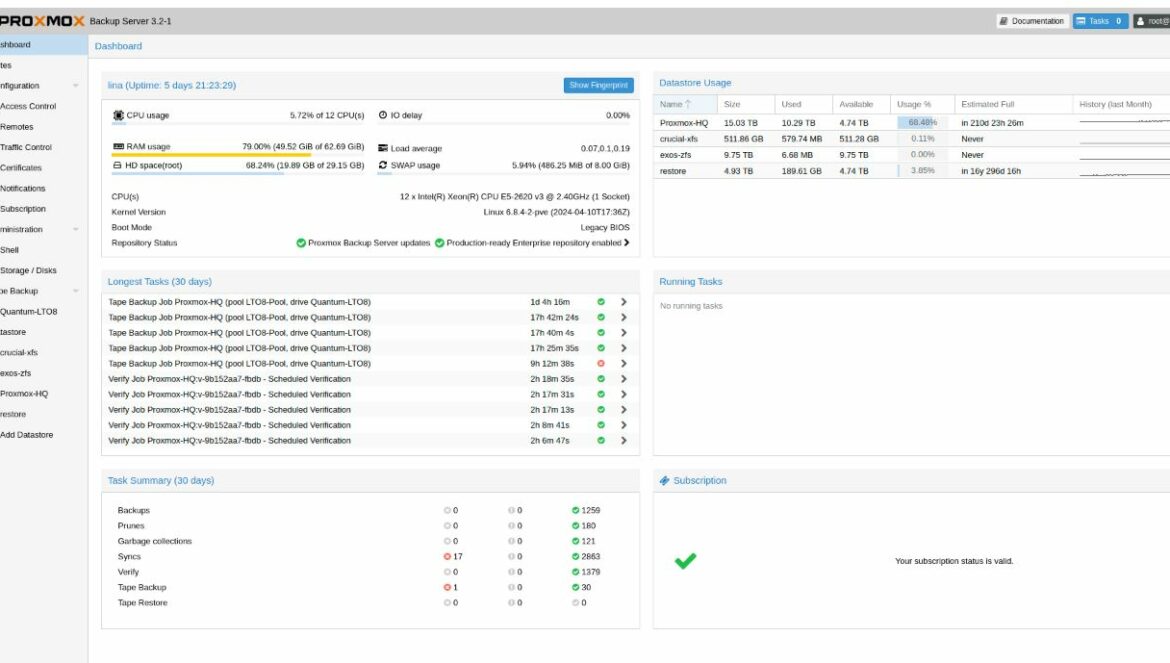Image resolution: width=1170 pixels, height=663 pixels.
Task: Collapse the Configuration sidebar section
Action: click(75, 86)
